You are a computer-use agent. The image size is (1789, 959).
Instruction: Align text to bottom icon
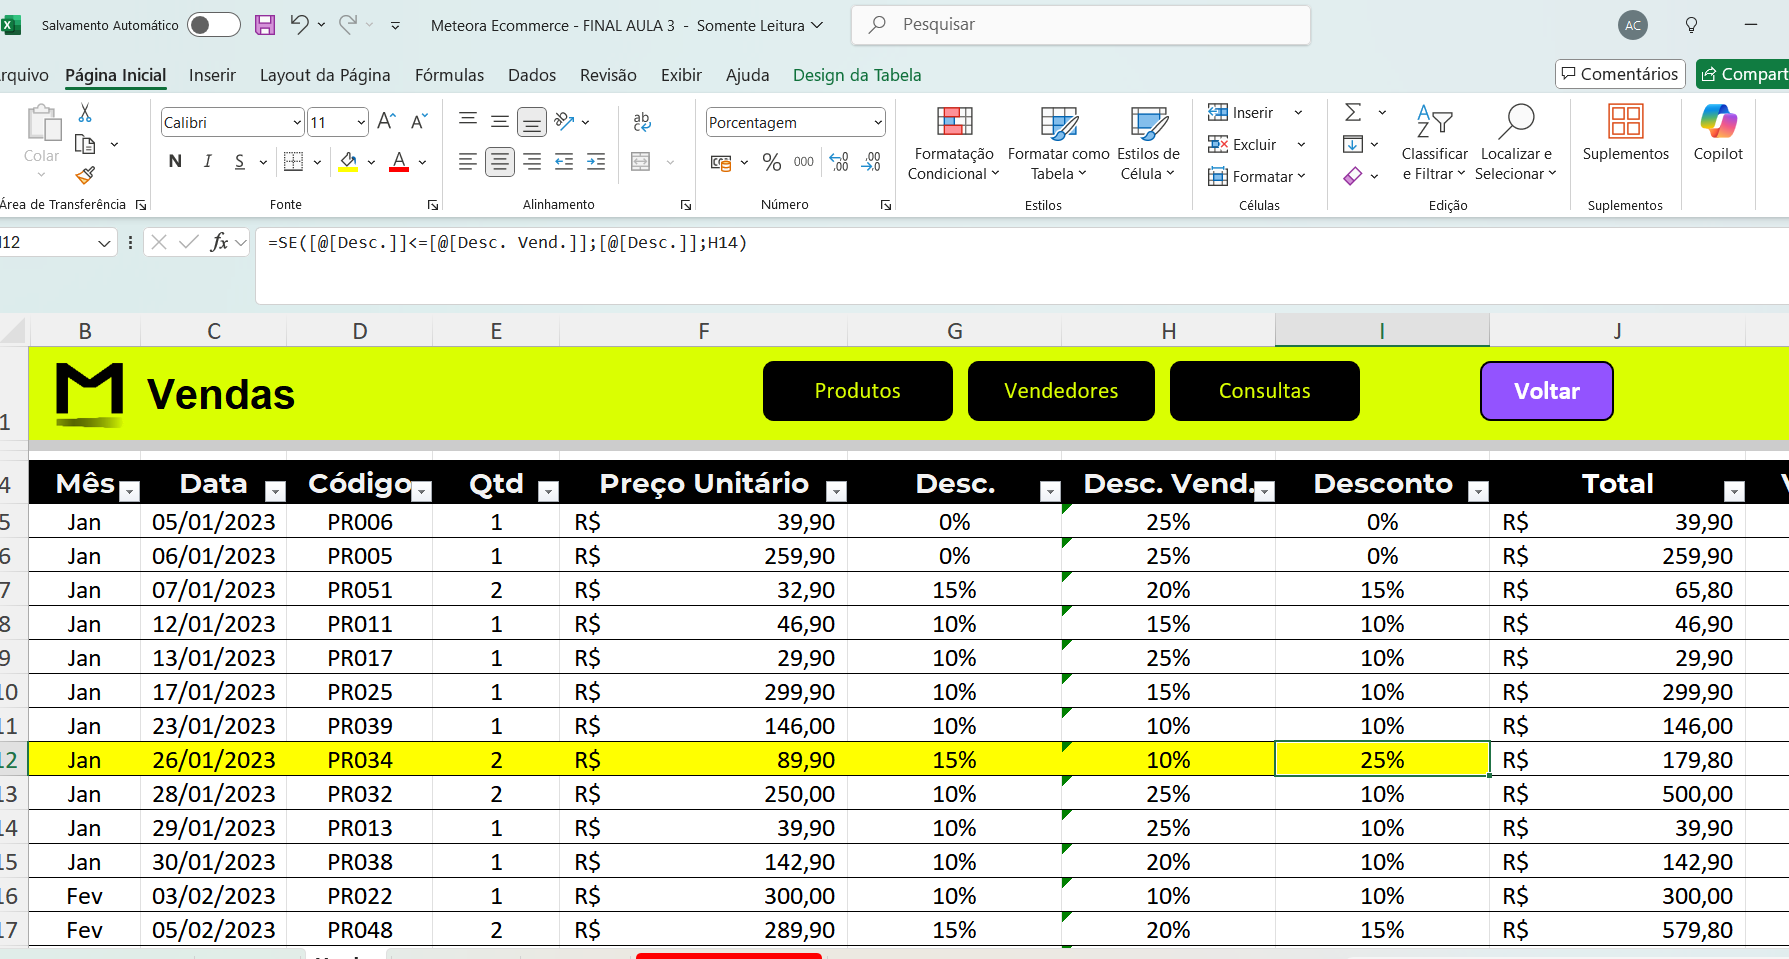pos(532,122)
